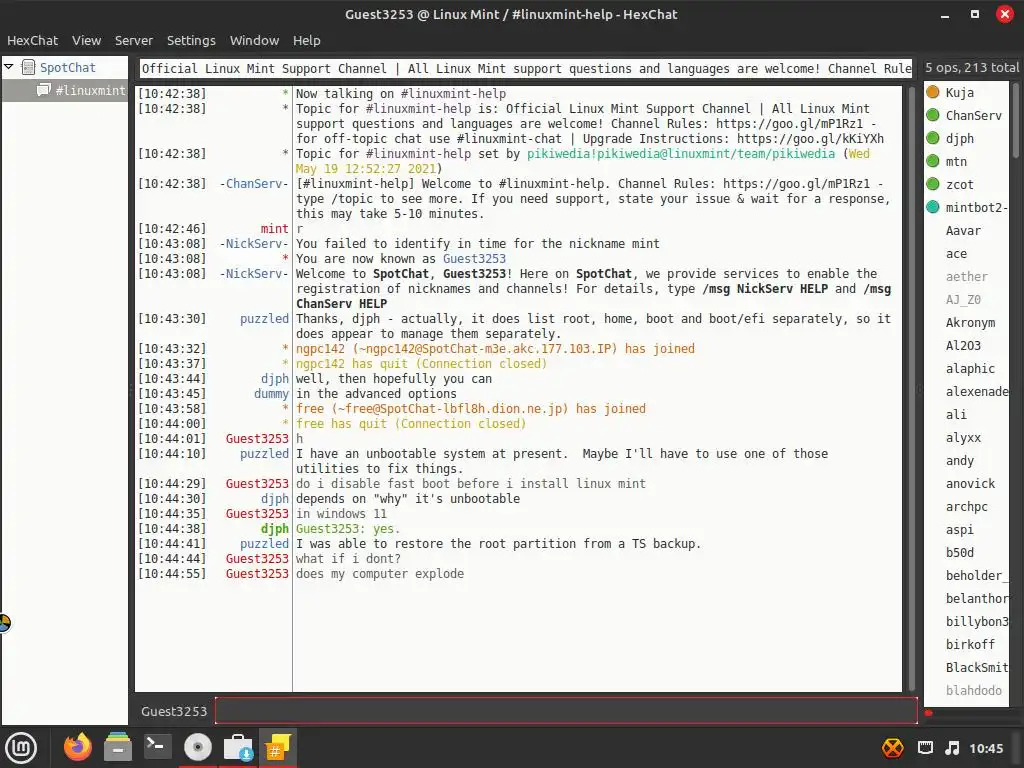
Task: Open the Help menu
Action: tap(306, 40)
